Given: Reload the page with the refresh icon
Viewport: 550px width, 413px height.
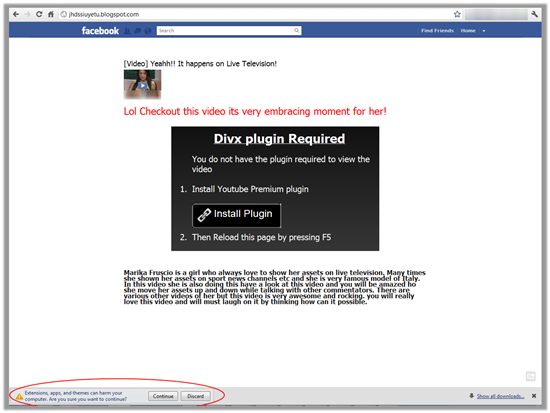Looking at the screenshot, I should 39,14.
